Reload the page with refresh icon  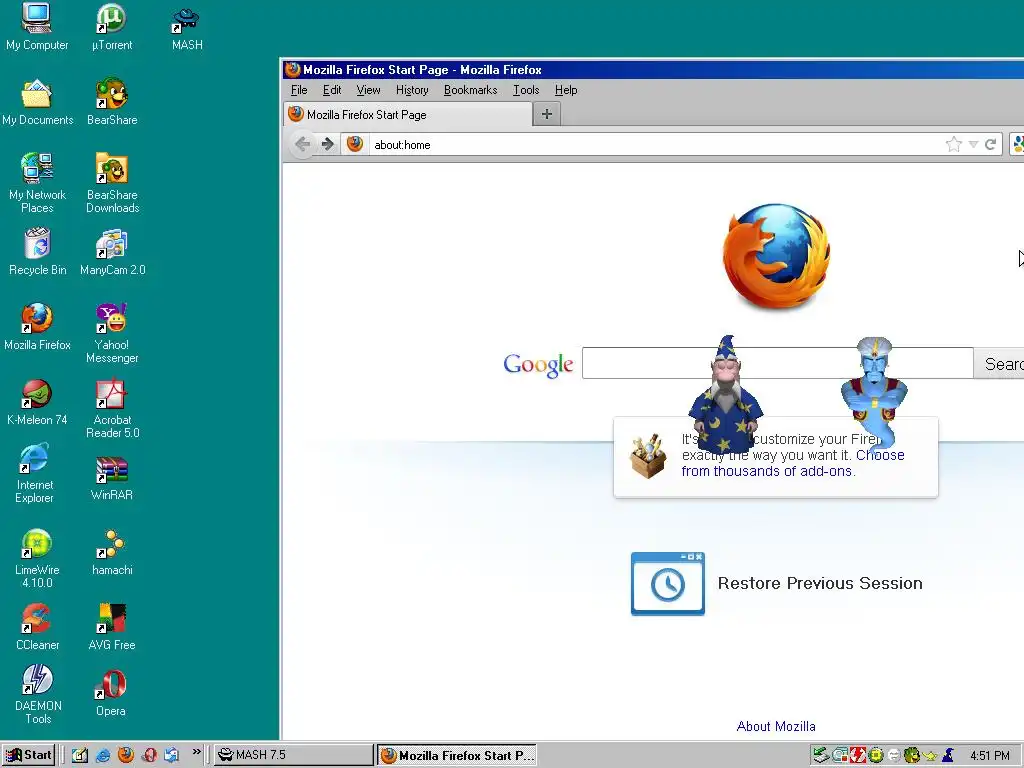coord(990,144)
